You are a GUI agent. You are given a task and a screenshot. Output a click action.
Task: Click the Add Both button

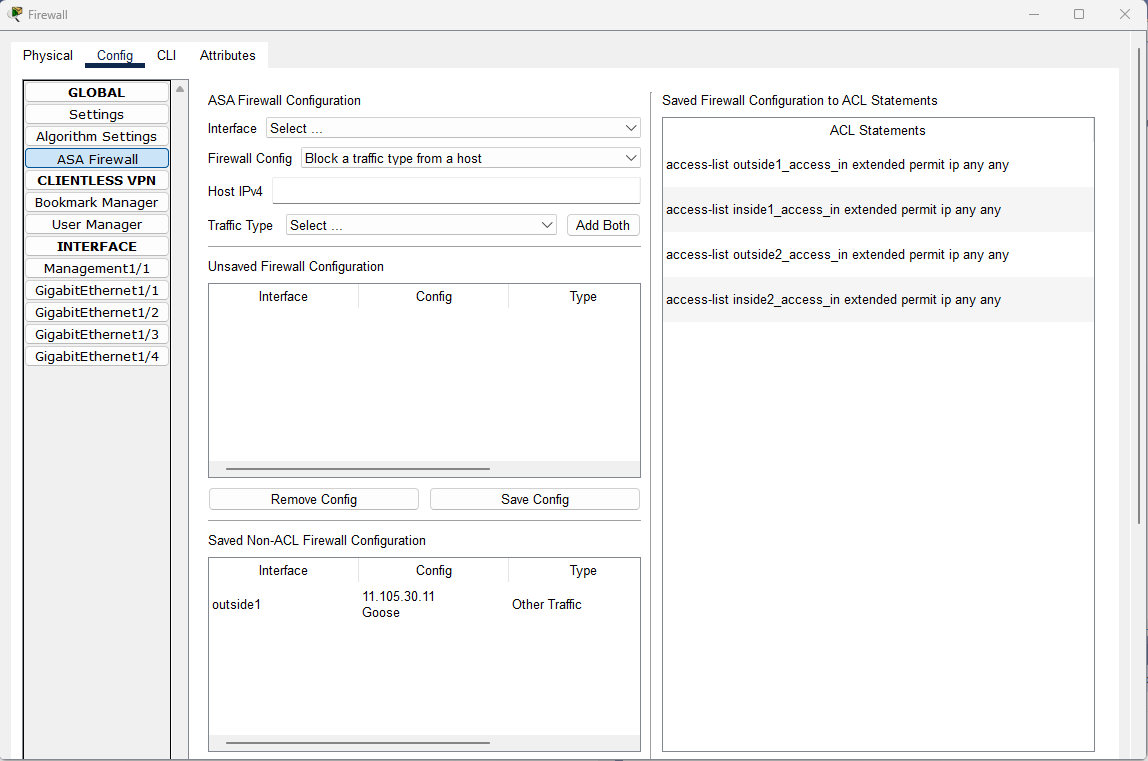tap(603, 225)
